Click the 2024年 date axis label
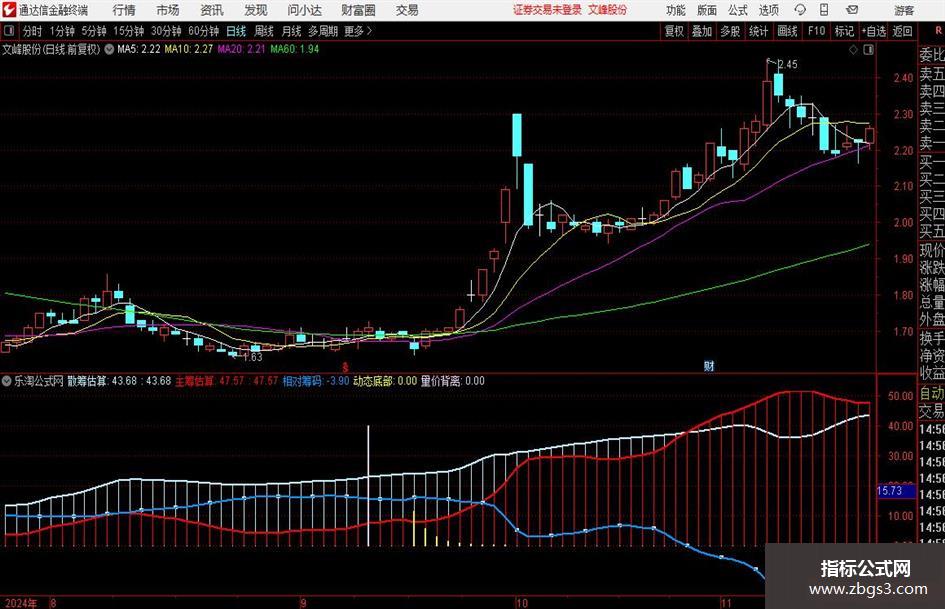This screenshot has width=945, height=609. (x=21, y=603)
